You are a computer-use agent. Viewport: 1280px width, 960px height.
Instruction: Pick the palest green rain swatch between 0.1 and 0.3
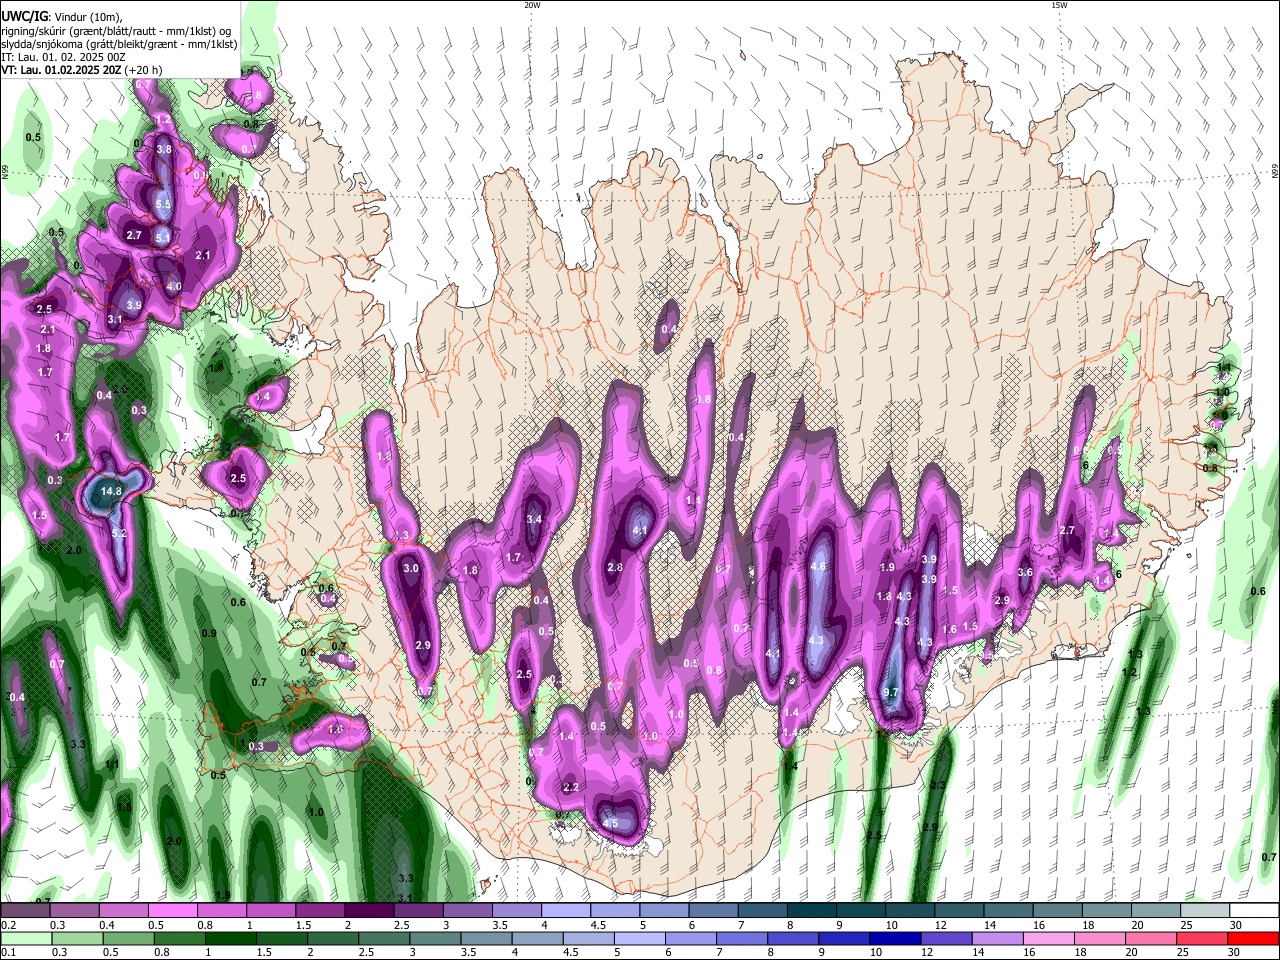(26, 938)
